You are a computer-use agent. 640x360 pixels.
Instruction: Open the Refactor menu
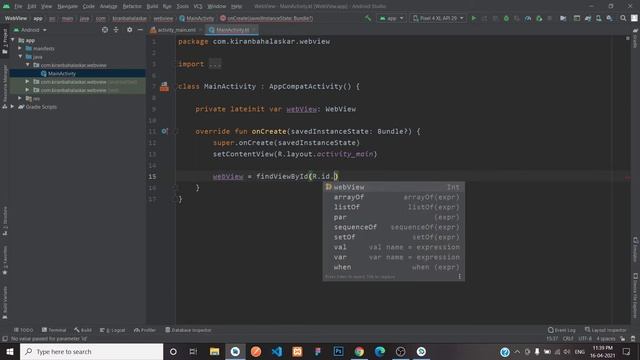(x=132, y=6)
